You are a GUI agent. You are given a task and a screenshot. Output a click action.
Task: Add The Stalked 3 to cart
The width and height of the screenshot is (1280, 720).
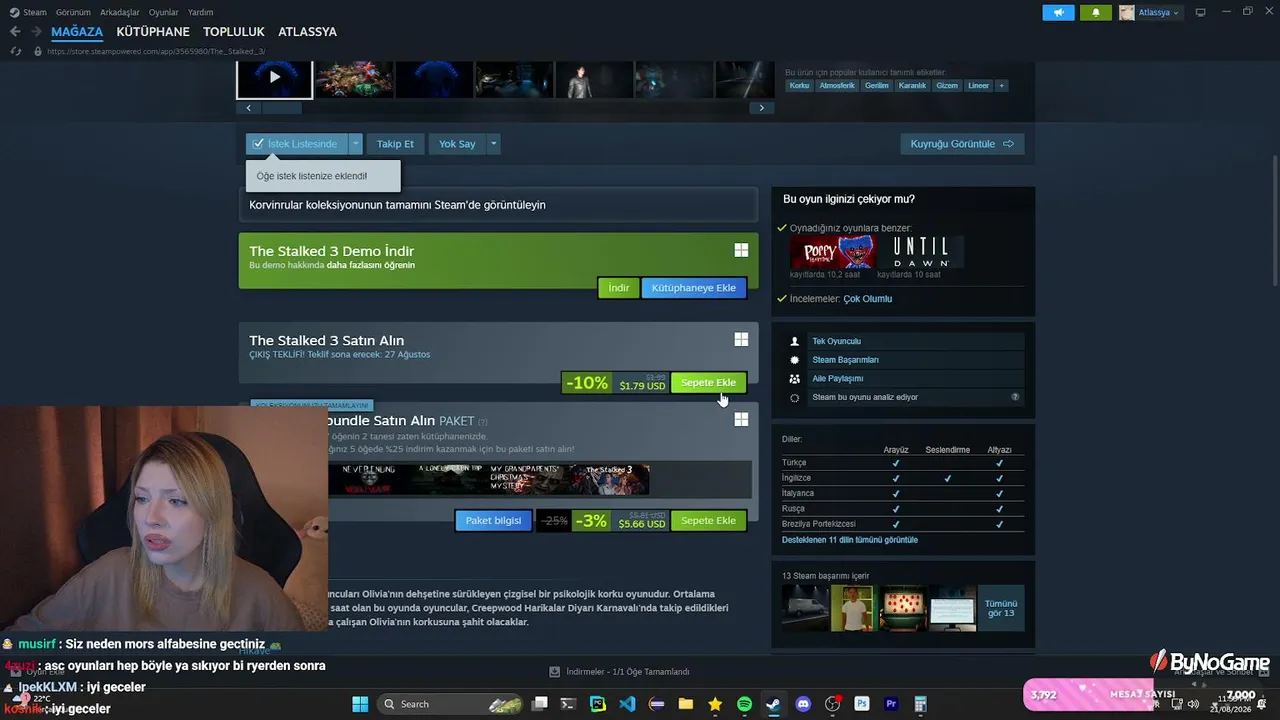[x=708, y=383]
